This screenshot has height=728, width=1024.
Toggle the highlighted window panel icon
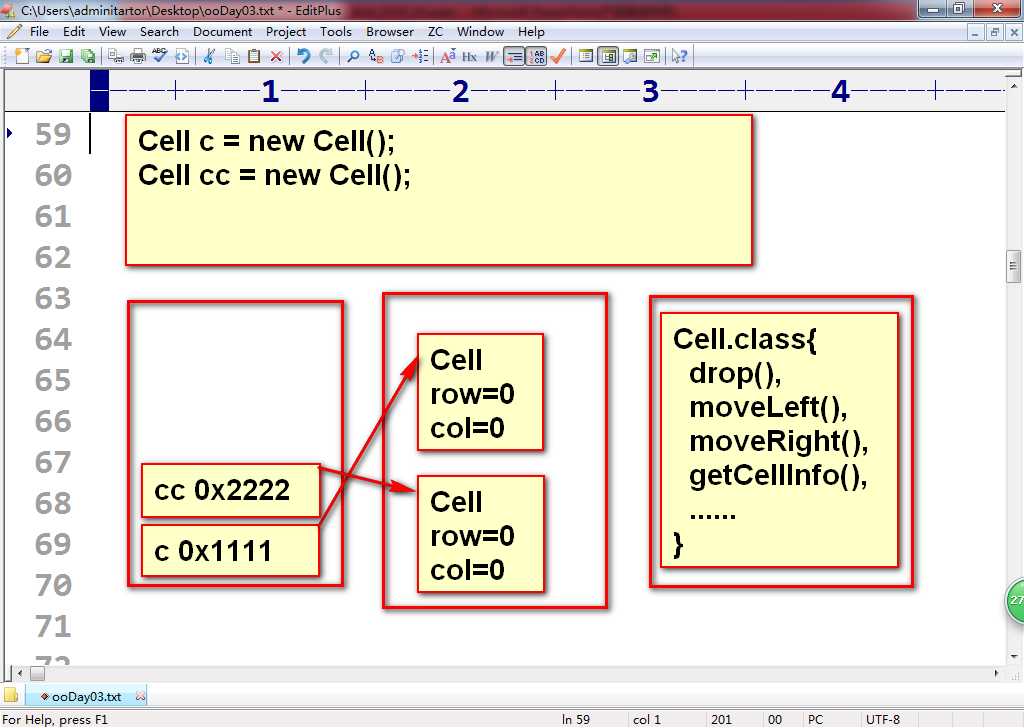(x=608, y=57)
